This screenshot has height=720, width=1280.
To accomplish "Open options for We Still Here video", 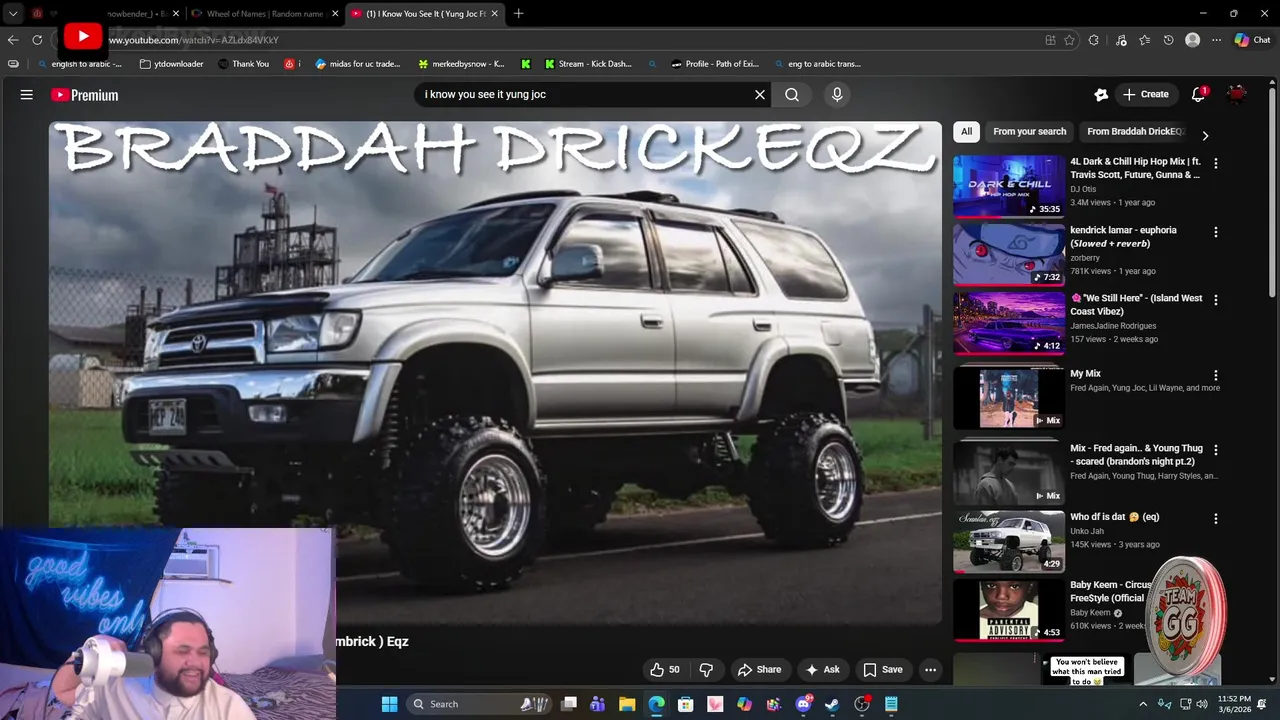I will point(1216,300).
